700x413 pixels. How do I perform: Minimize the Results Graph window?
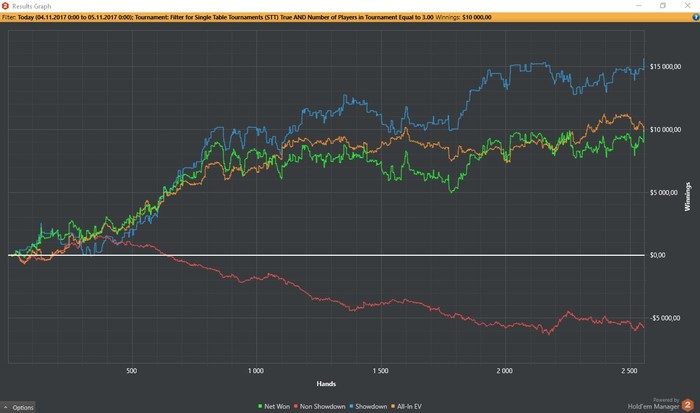(x=638, y=6)
